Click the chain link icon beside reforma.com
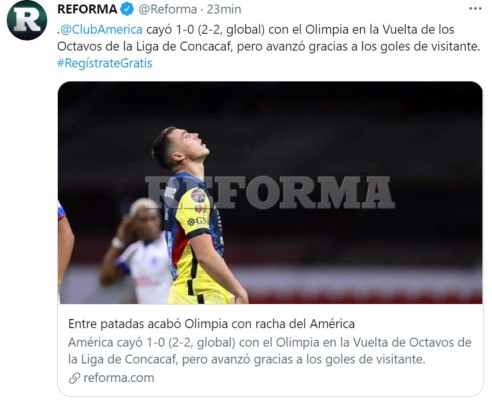Screen dimensions: 492x400 74,378
